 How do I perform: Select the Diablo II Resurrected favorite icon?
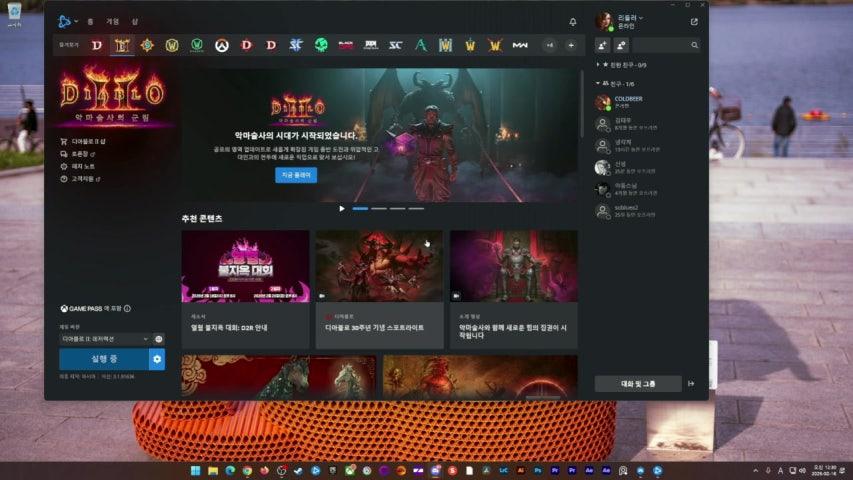tap(122, 45)
